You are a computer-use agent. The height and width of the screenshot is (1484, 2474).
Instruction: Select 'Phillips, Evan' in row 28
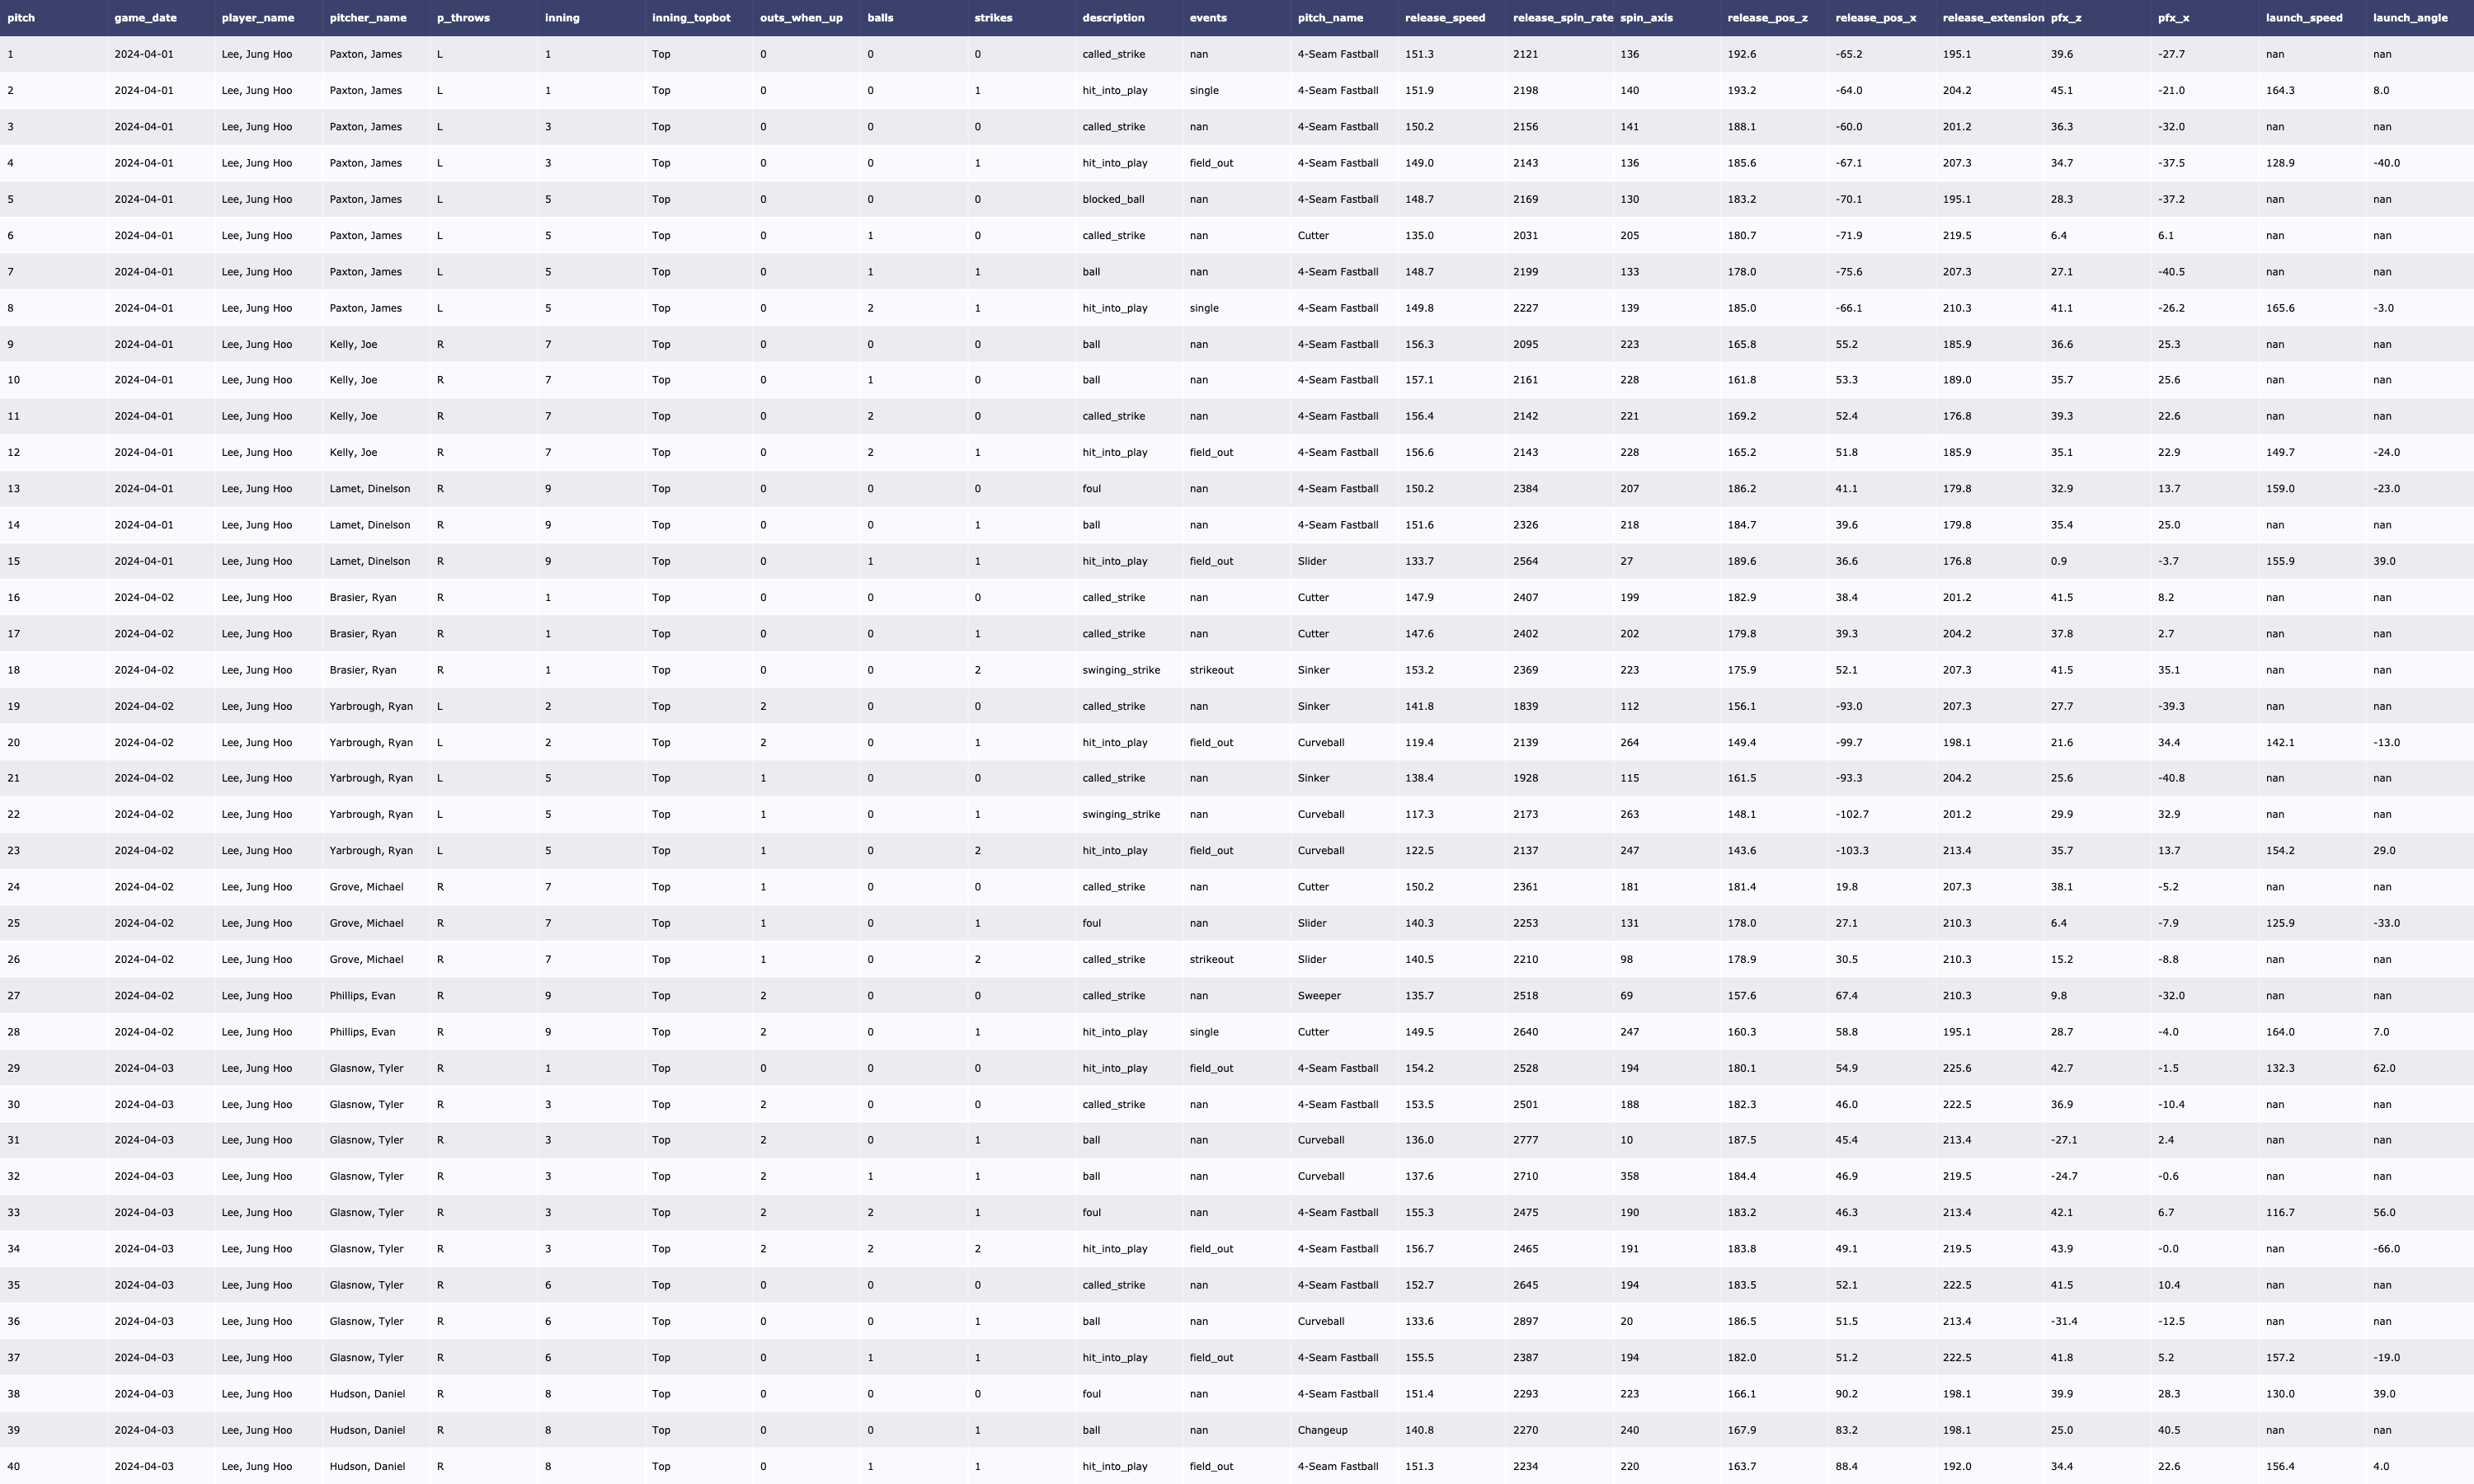(x=362, y=1032)
